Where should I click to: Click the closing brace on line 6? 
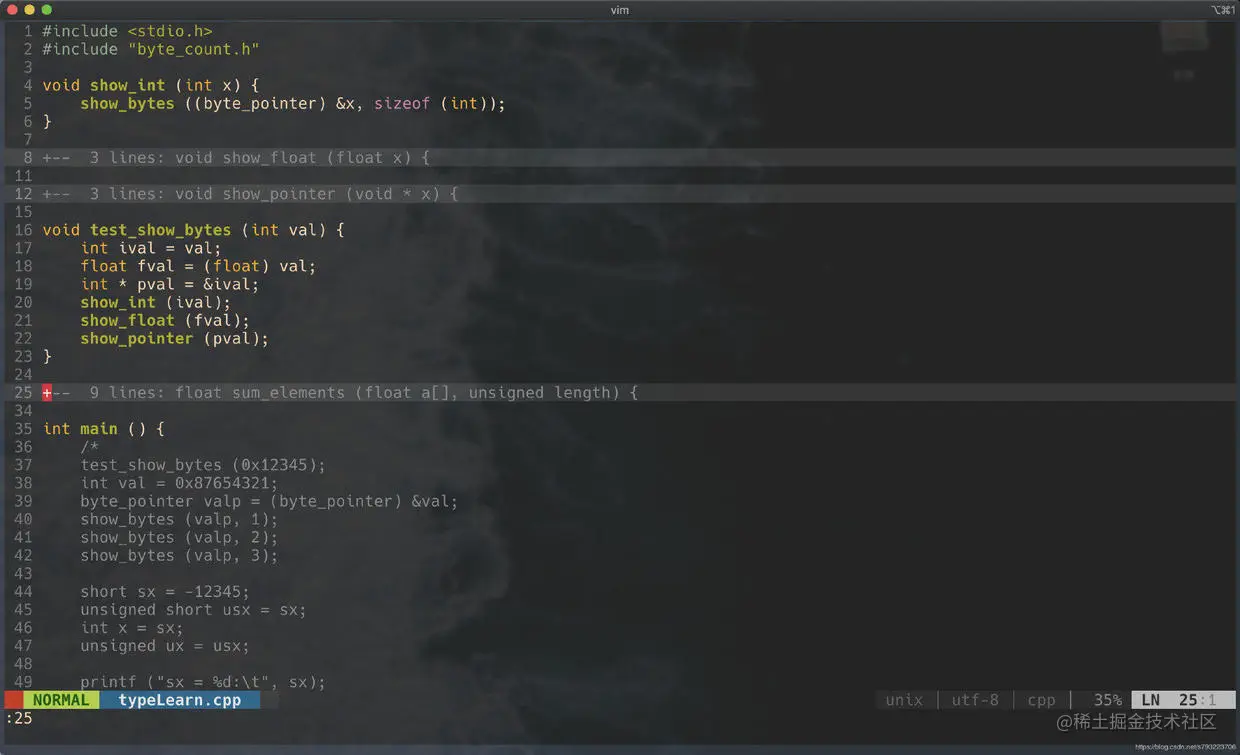(x=47, y=121)
